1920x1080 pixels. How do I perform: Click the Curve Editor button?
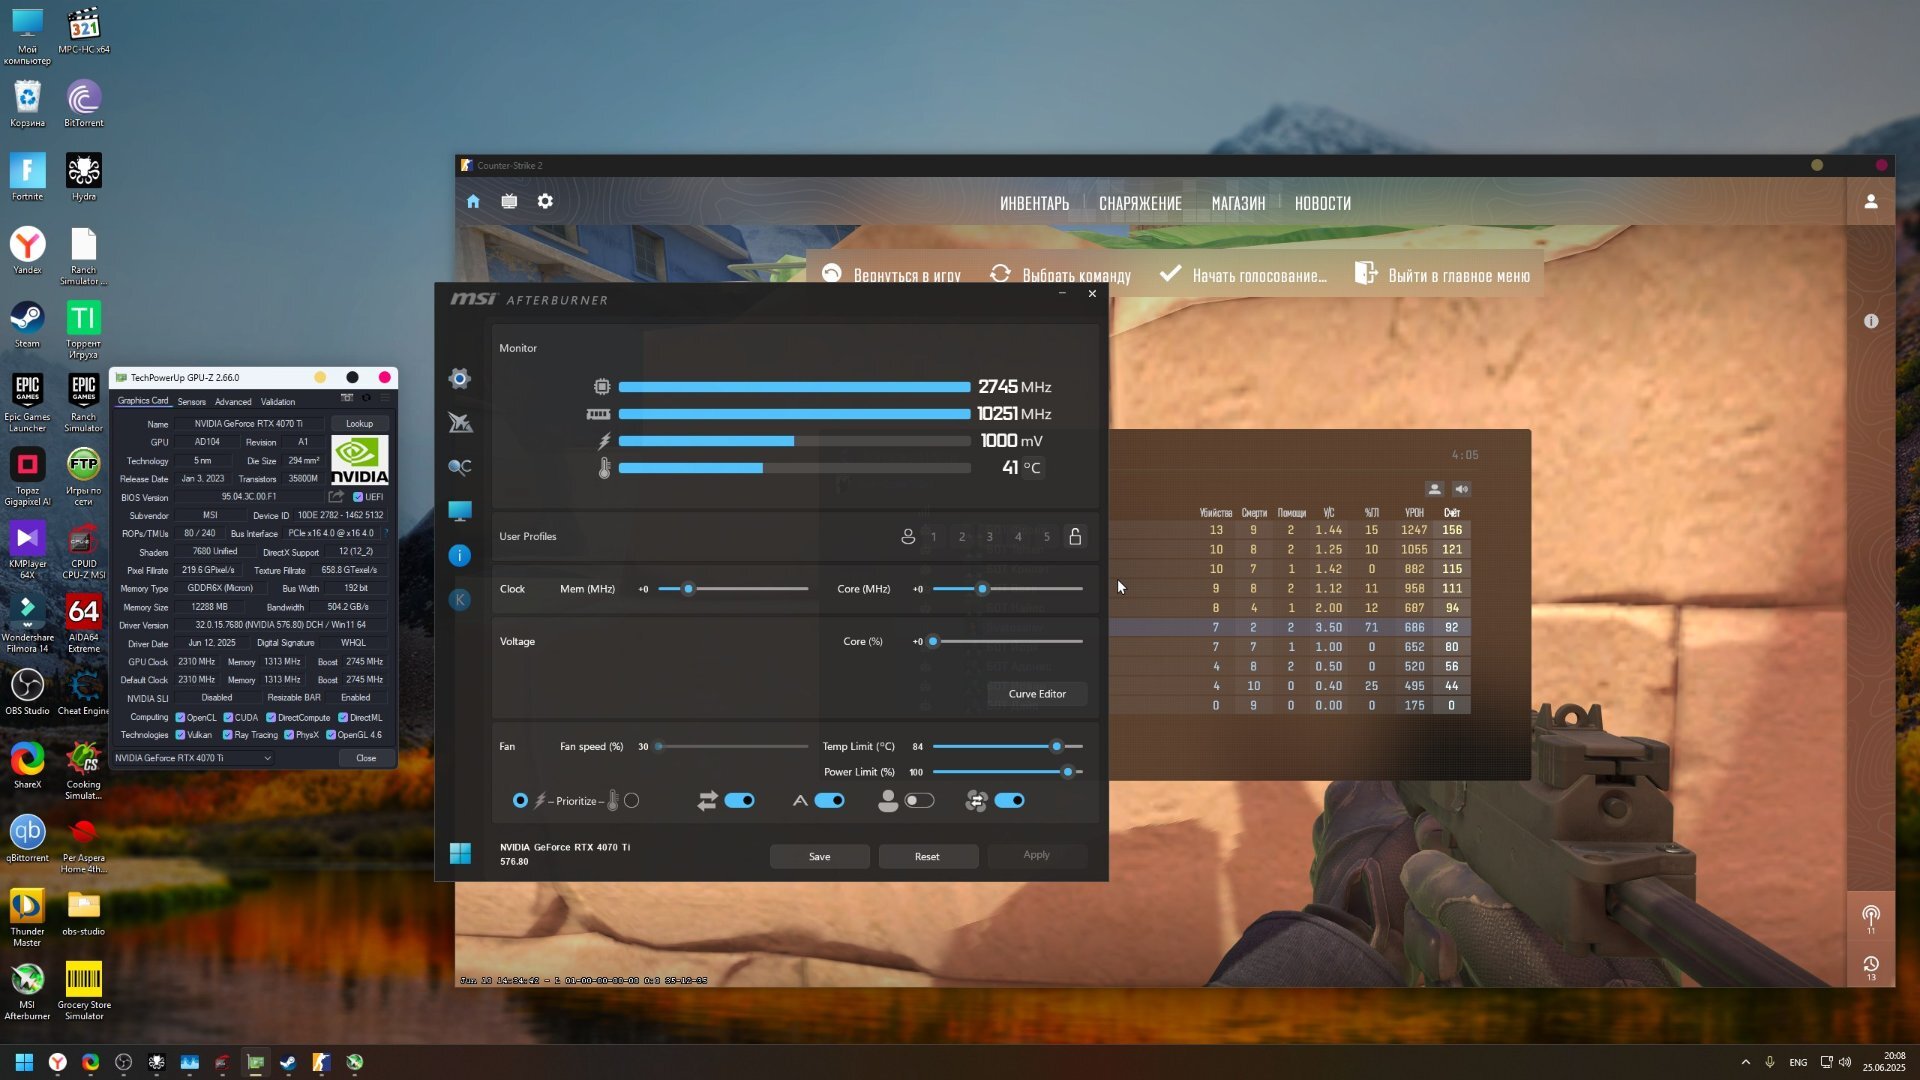click(x=1036, y=694)
